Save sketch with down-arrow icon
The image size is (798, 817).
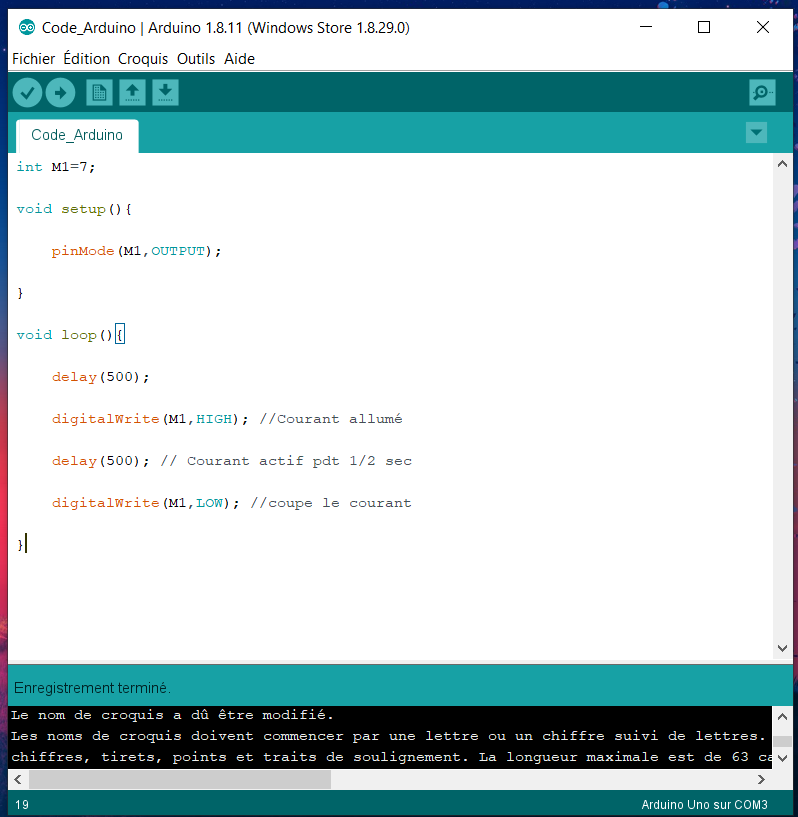165,93
